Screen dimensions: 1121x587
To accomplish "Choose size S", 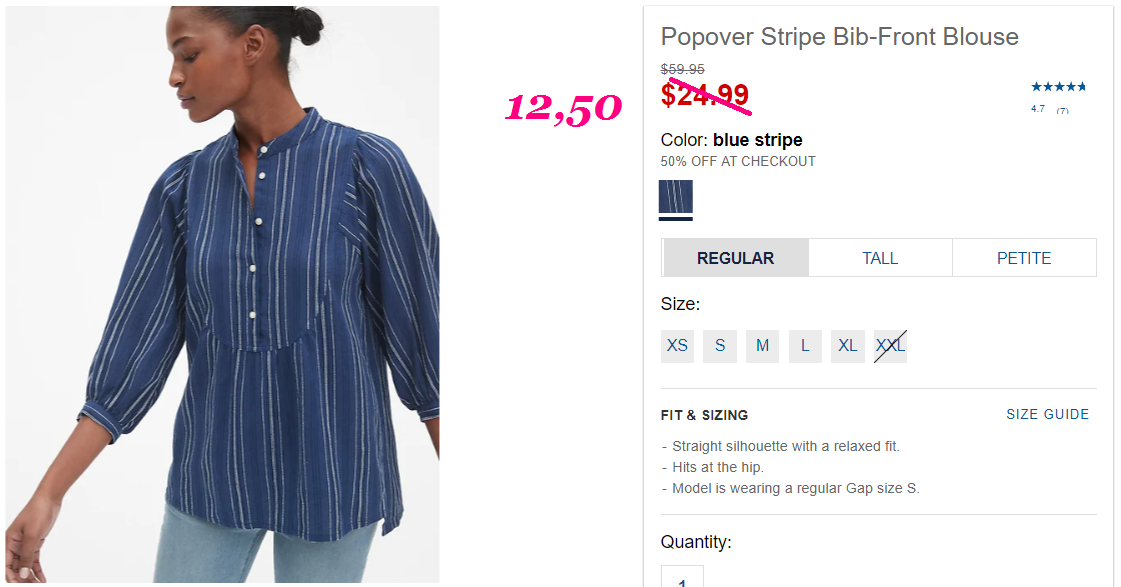I will click(x=720, y=346).
